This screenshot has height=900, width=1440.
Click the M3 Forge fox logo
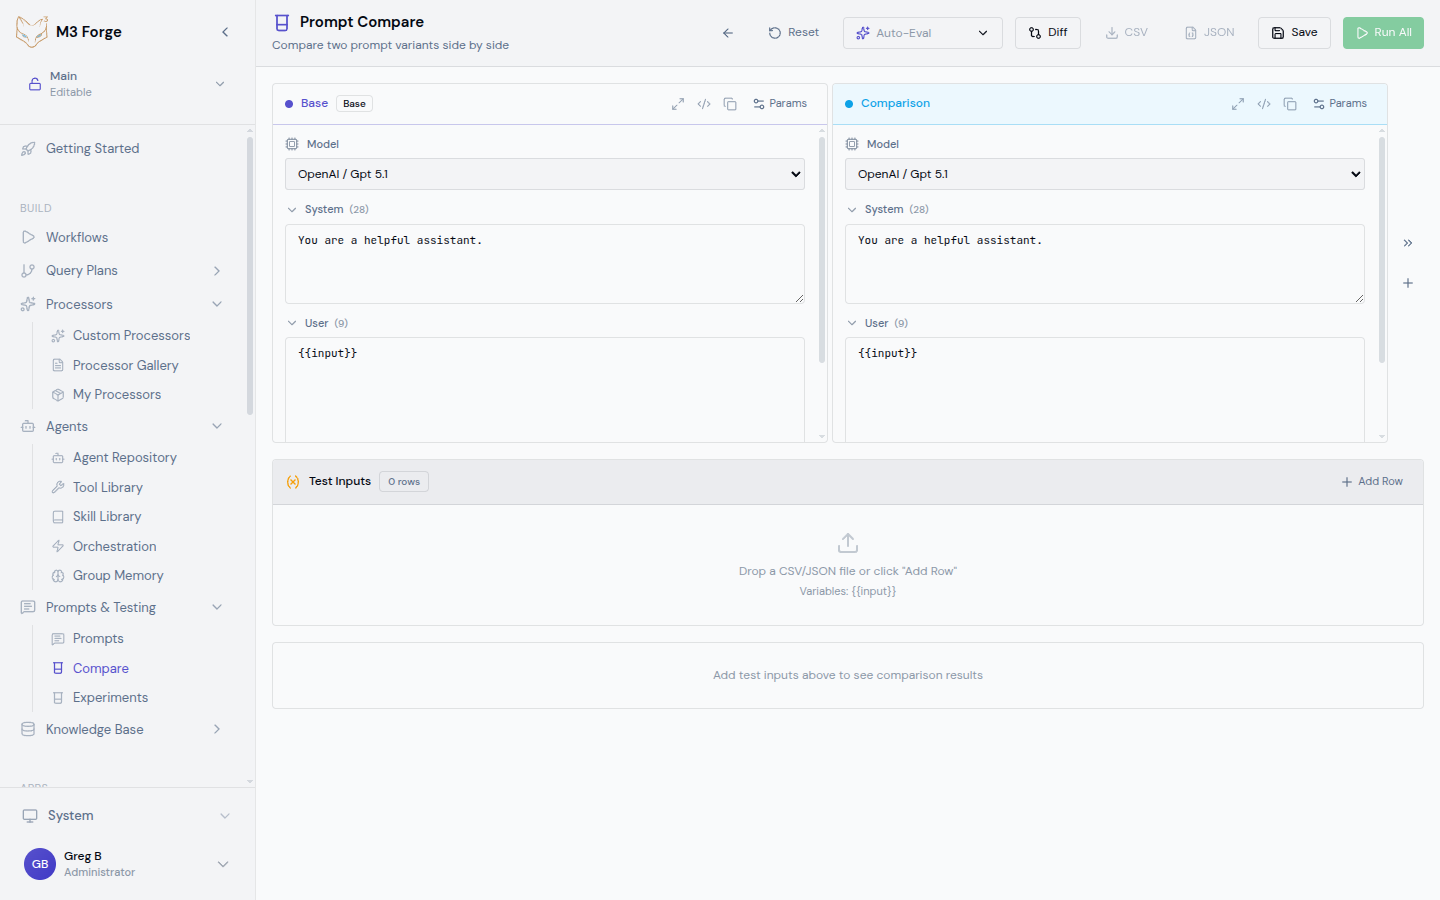tap(31, 31)
